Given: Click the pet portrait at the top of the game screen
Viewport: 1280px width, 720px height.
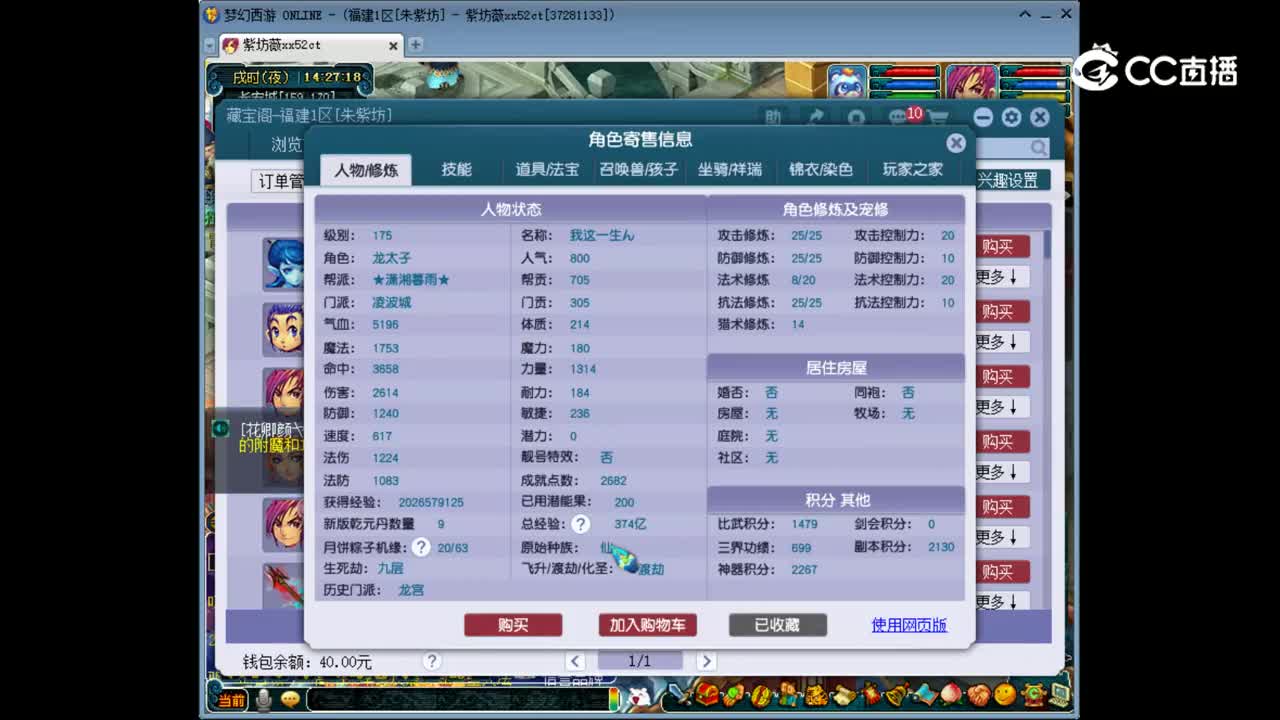Looking at the screenshot, I should 847,83.
